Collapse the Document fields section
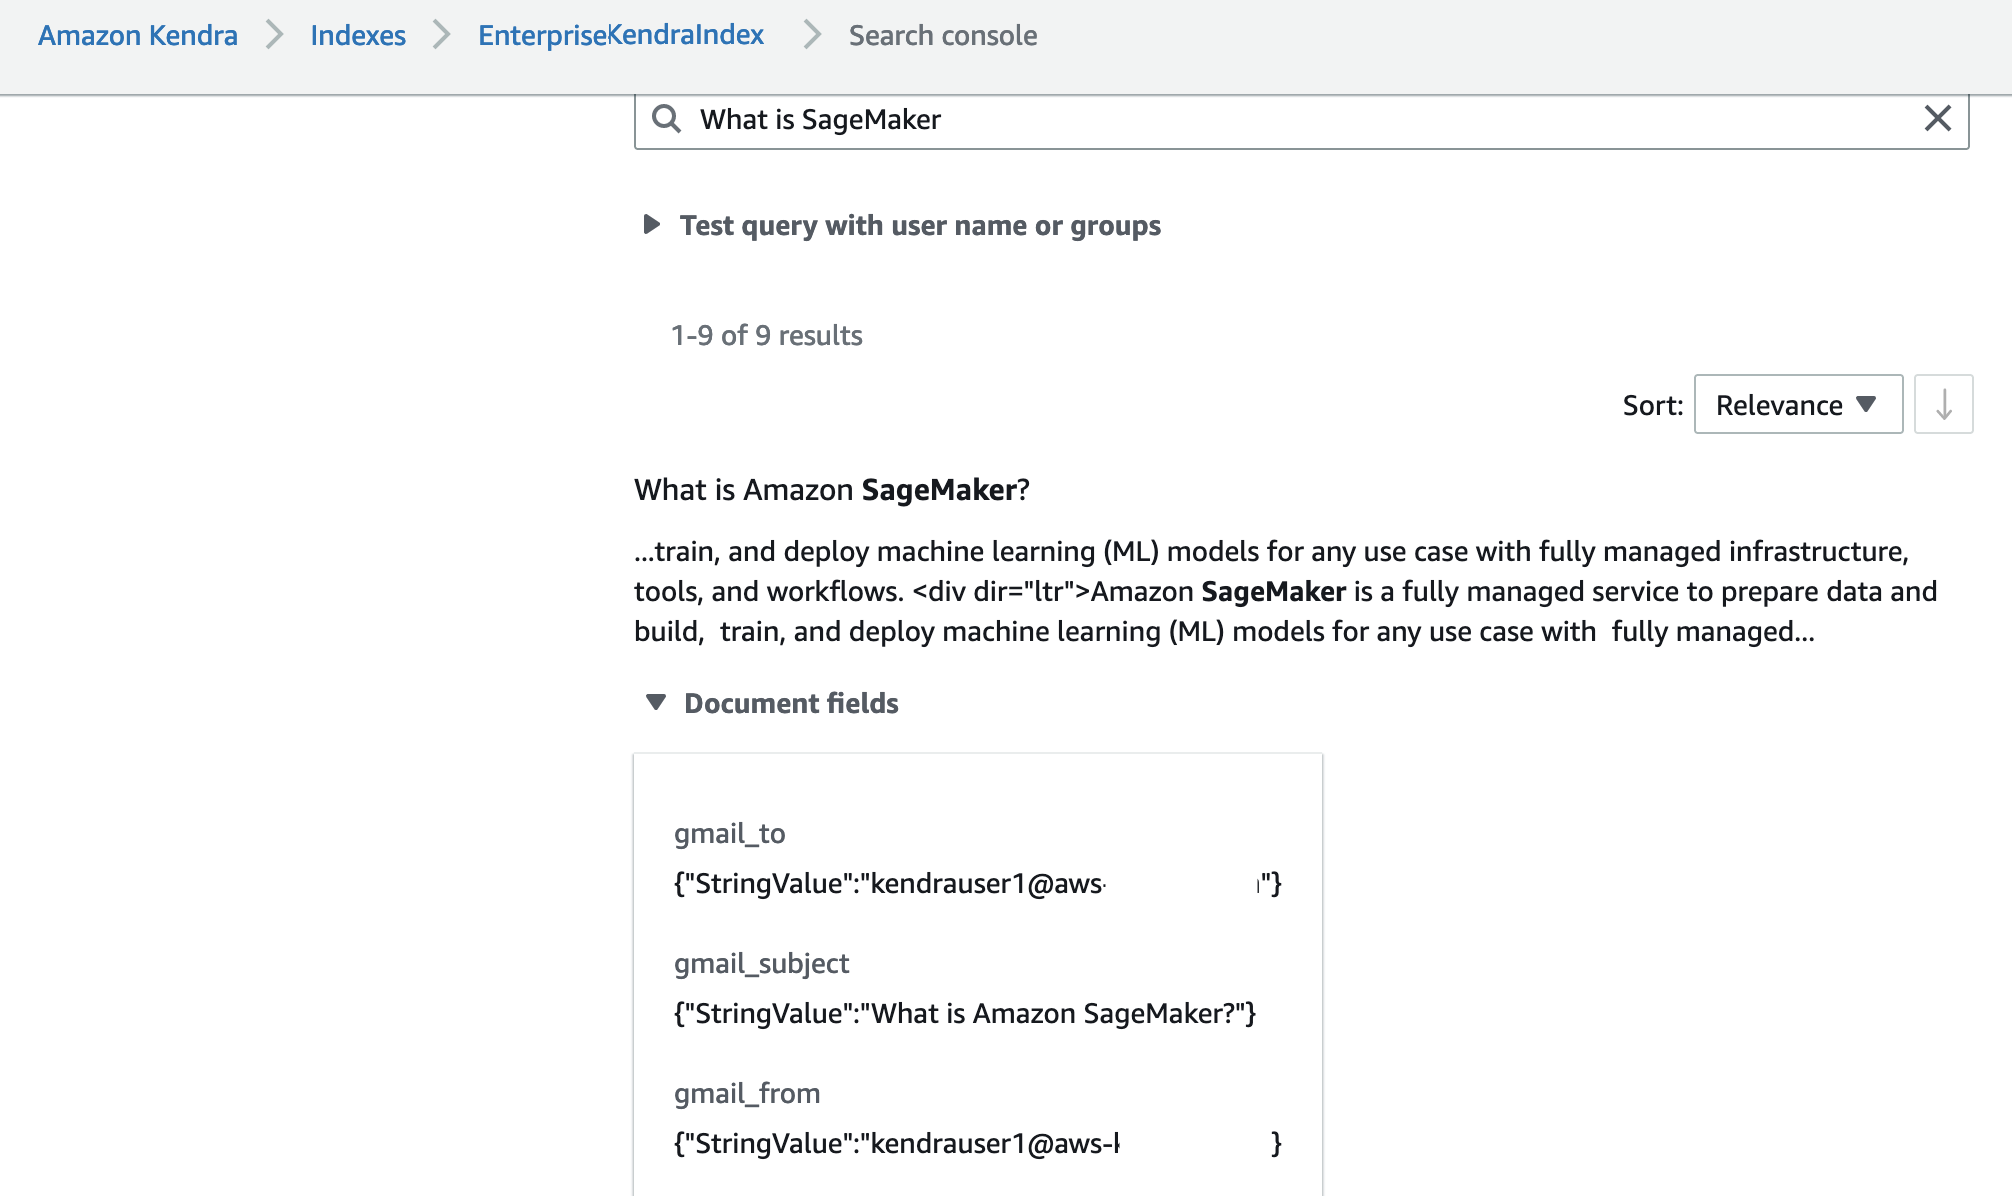The height and width of the screenshot is (1196, 2012). tap(656, 703)
